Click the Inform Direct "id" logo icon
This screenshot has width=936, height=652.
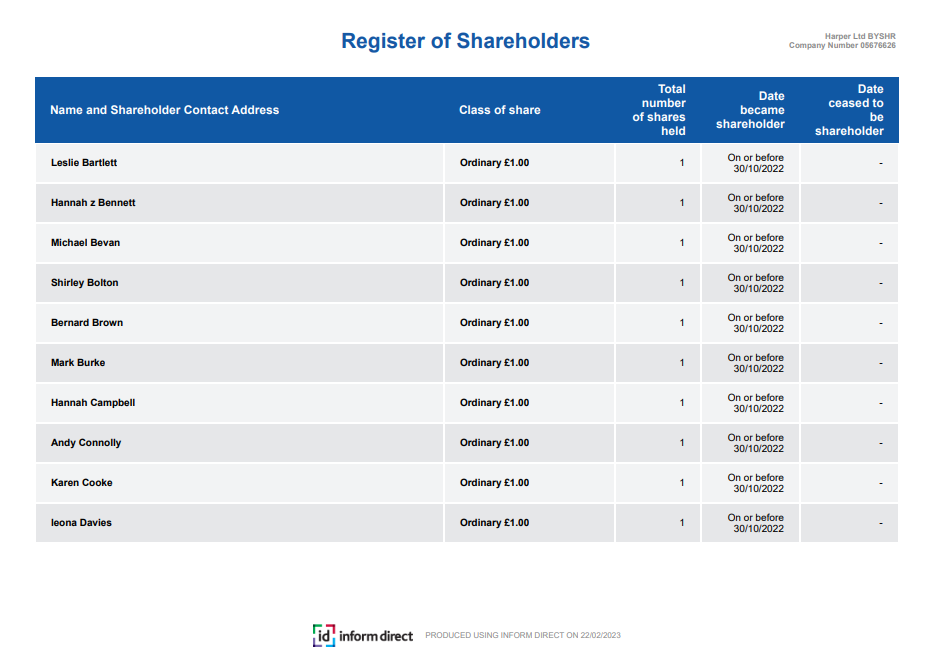tap(323, 635)
